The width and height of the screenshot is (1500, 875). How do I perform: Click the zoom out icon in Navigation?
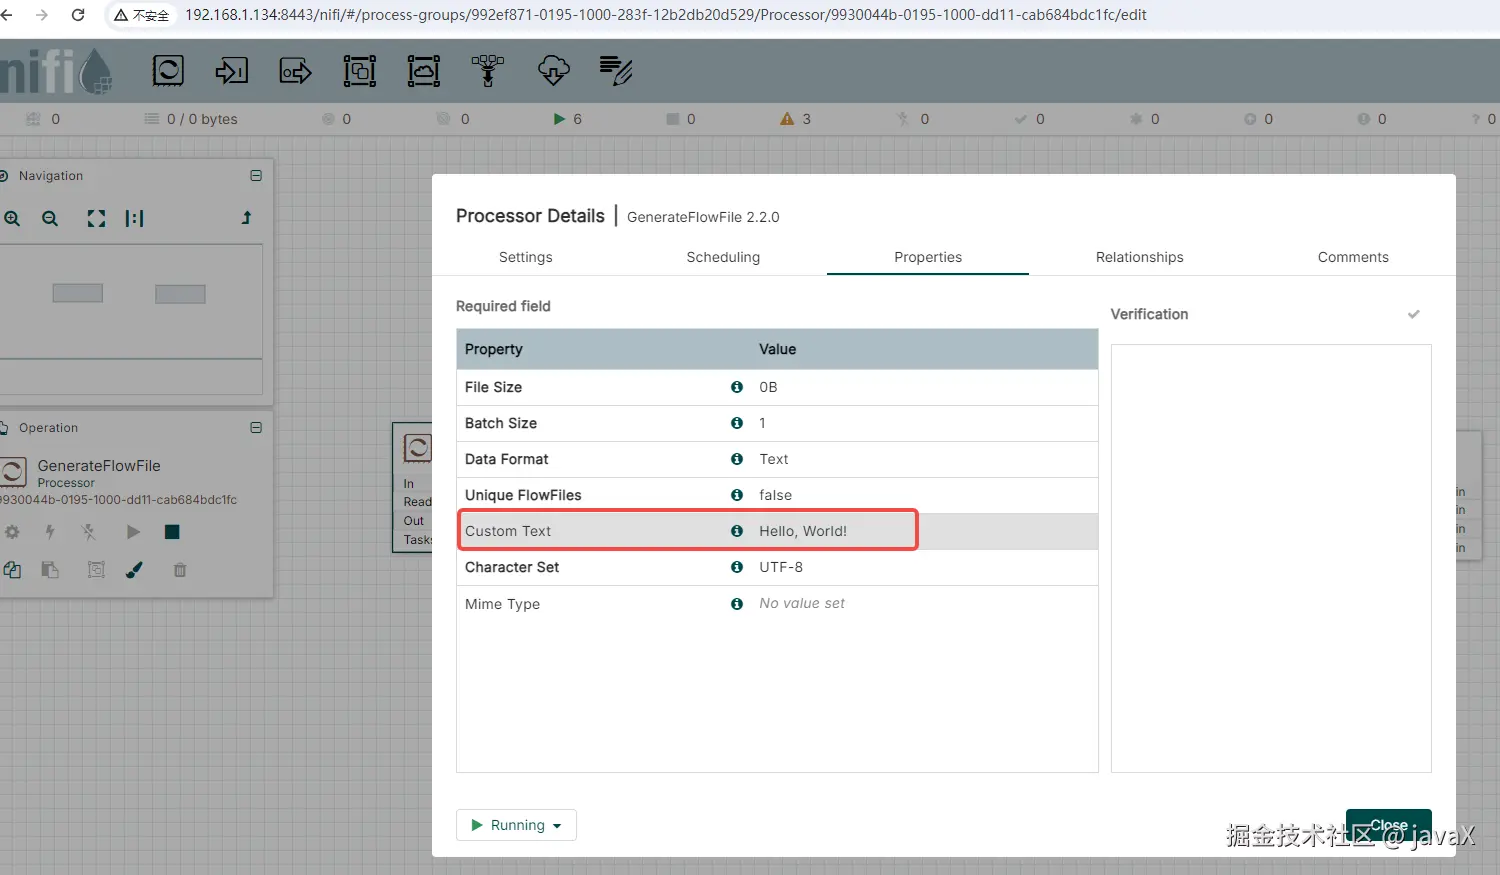pos(50,218)
